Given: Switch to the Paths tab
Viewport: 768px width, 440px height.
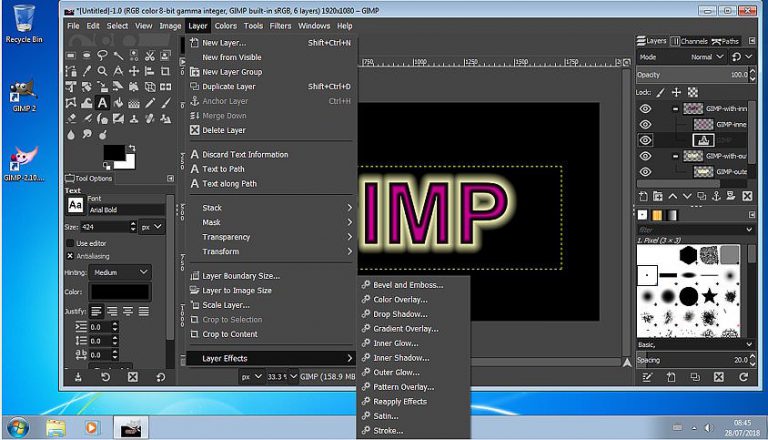Looking at the screenshot, I should (725, 41).
